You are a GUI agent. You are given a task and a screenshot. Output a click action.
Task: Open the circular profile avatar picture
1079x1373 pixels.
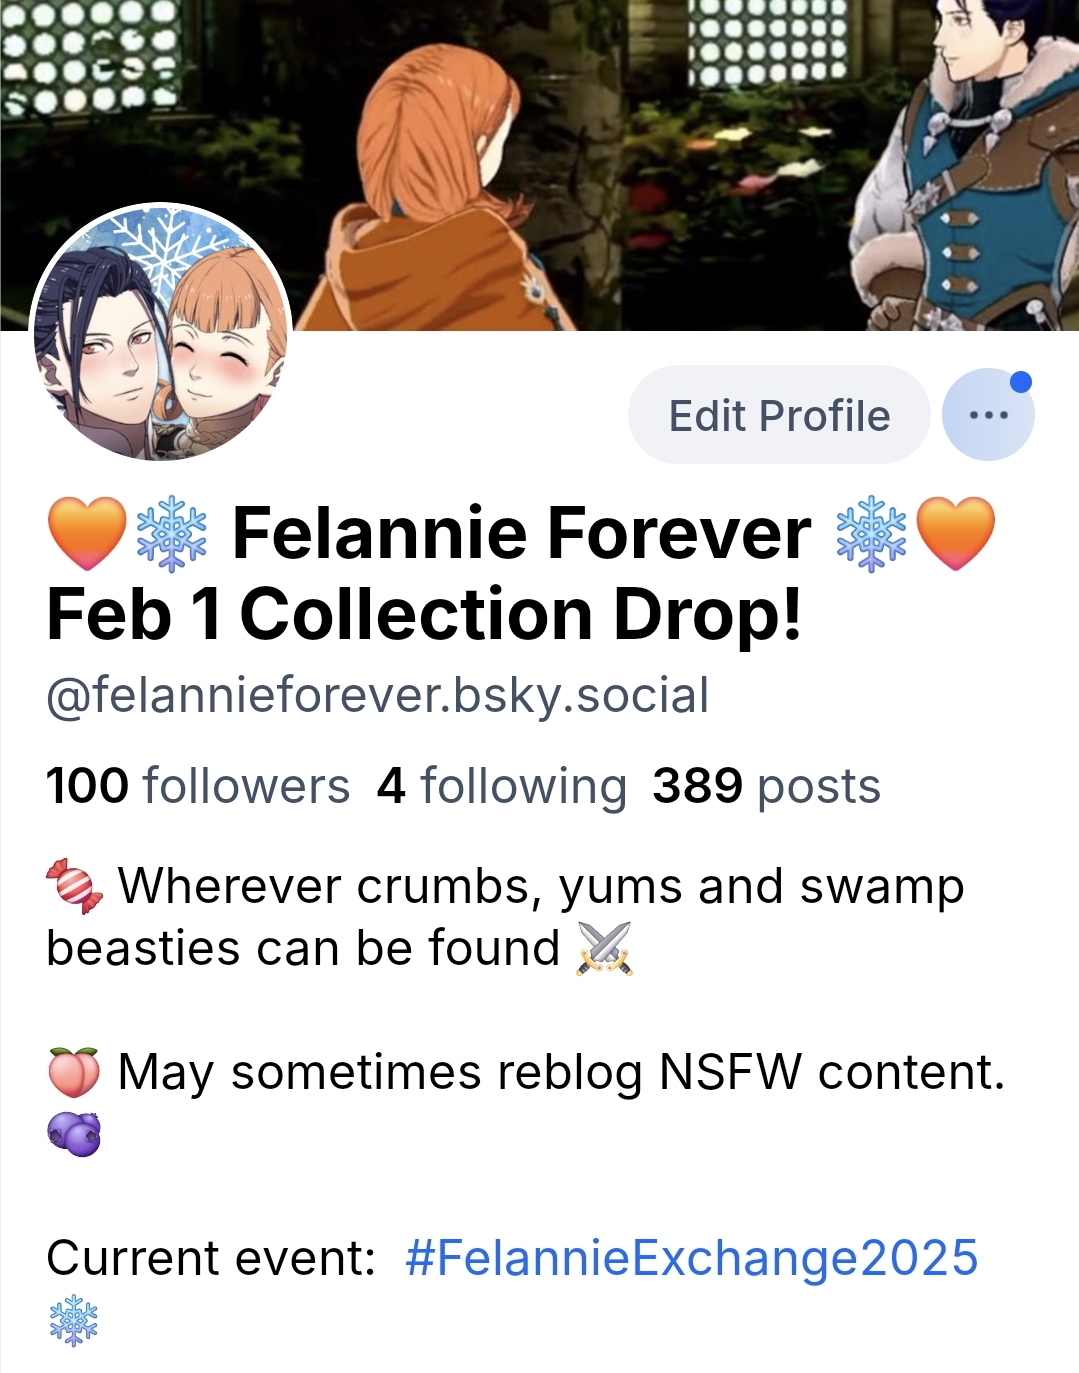click(161, 333)
